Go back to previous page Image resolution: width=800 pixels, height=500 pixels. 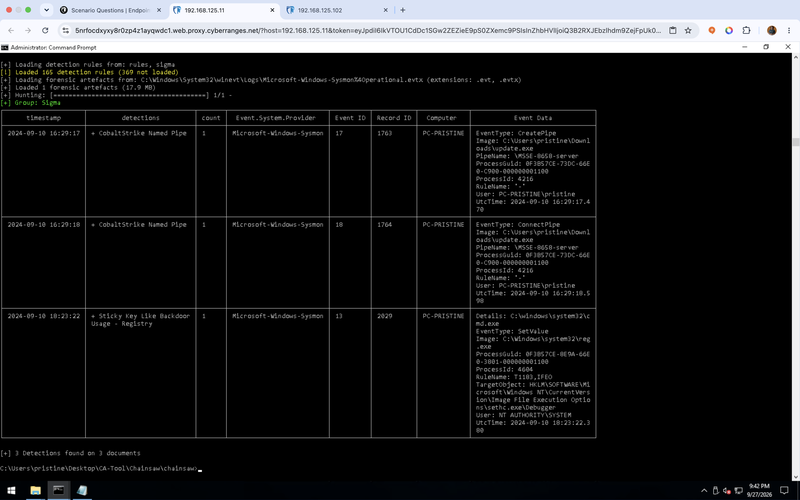[x=11, y=31]
